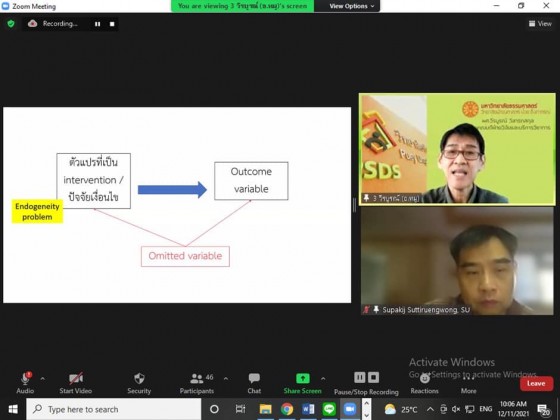Expand audio options caret next to Audio

(43, 379)
